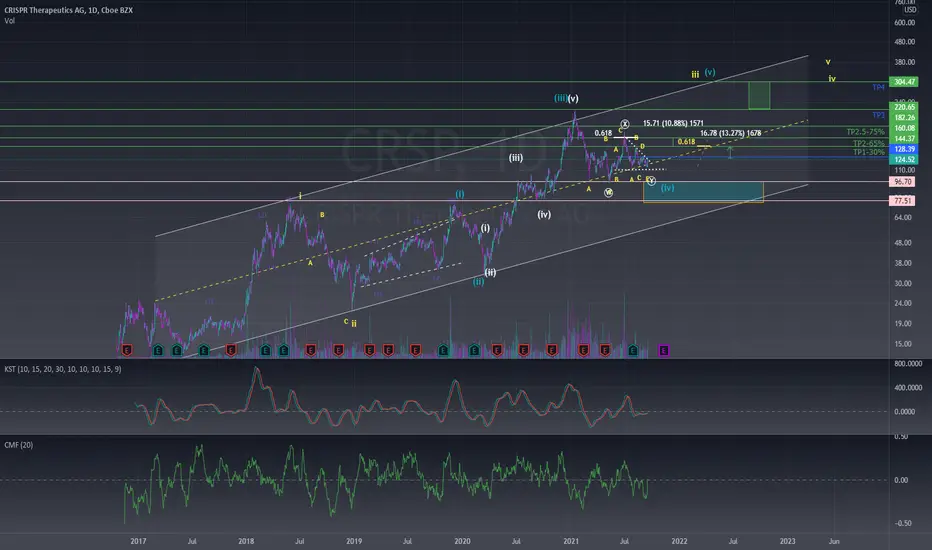Screen dimensions: 932x550
Task: Open the CMF (20) indicator legend
Action: 18,445
